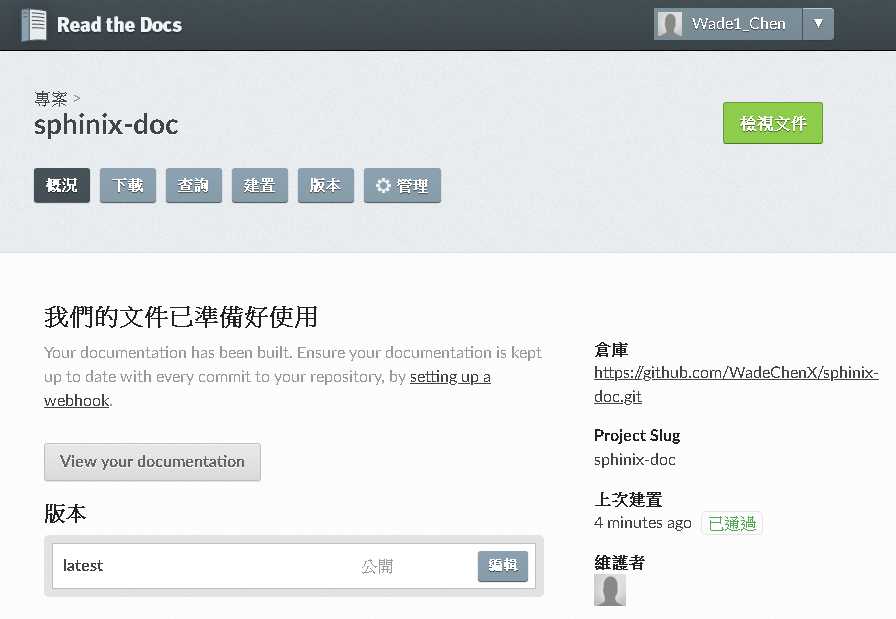The height and width of the screenshot is (619, 896).
Task: Click the Wade1_Chen username button
Action: point(728,24)
